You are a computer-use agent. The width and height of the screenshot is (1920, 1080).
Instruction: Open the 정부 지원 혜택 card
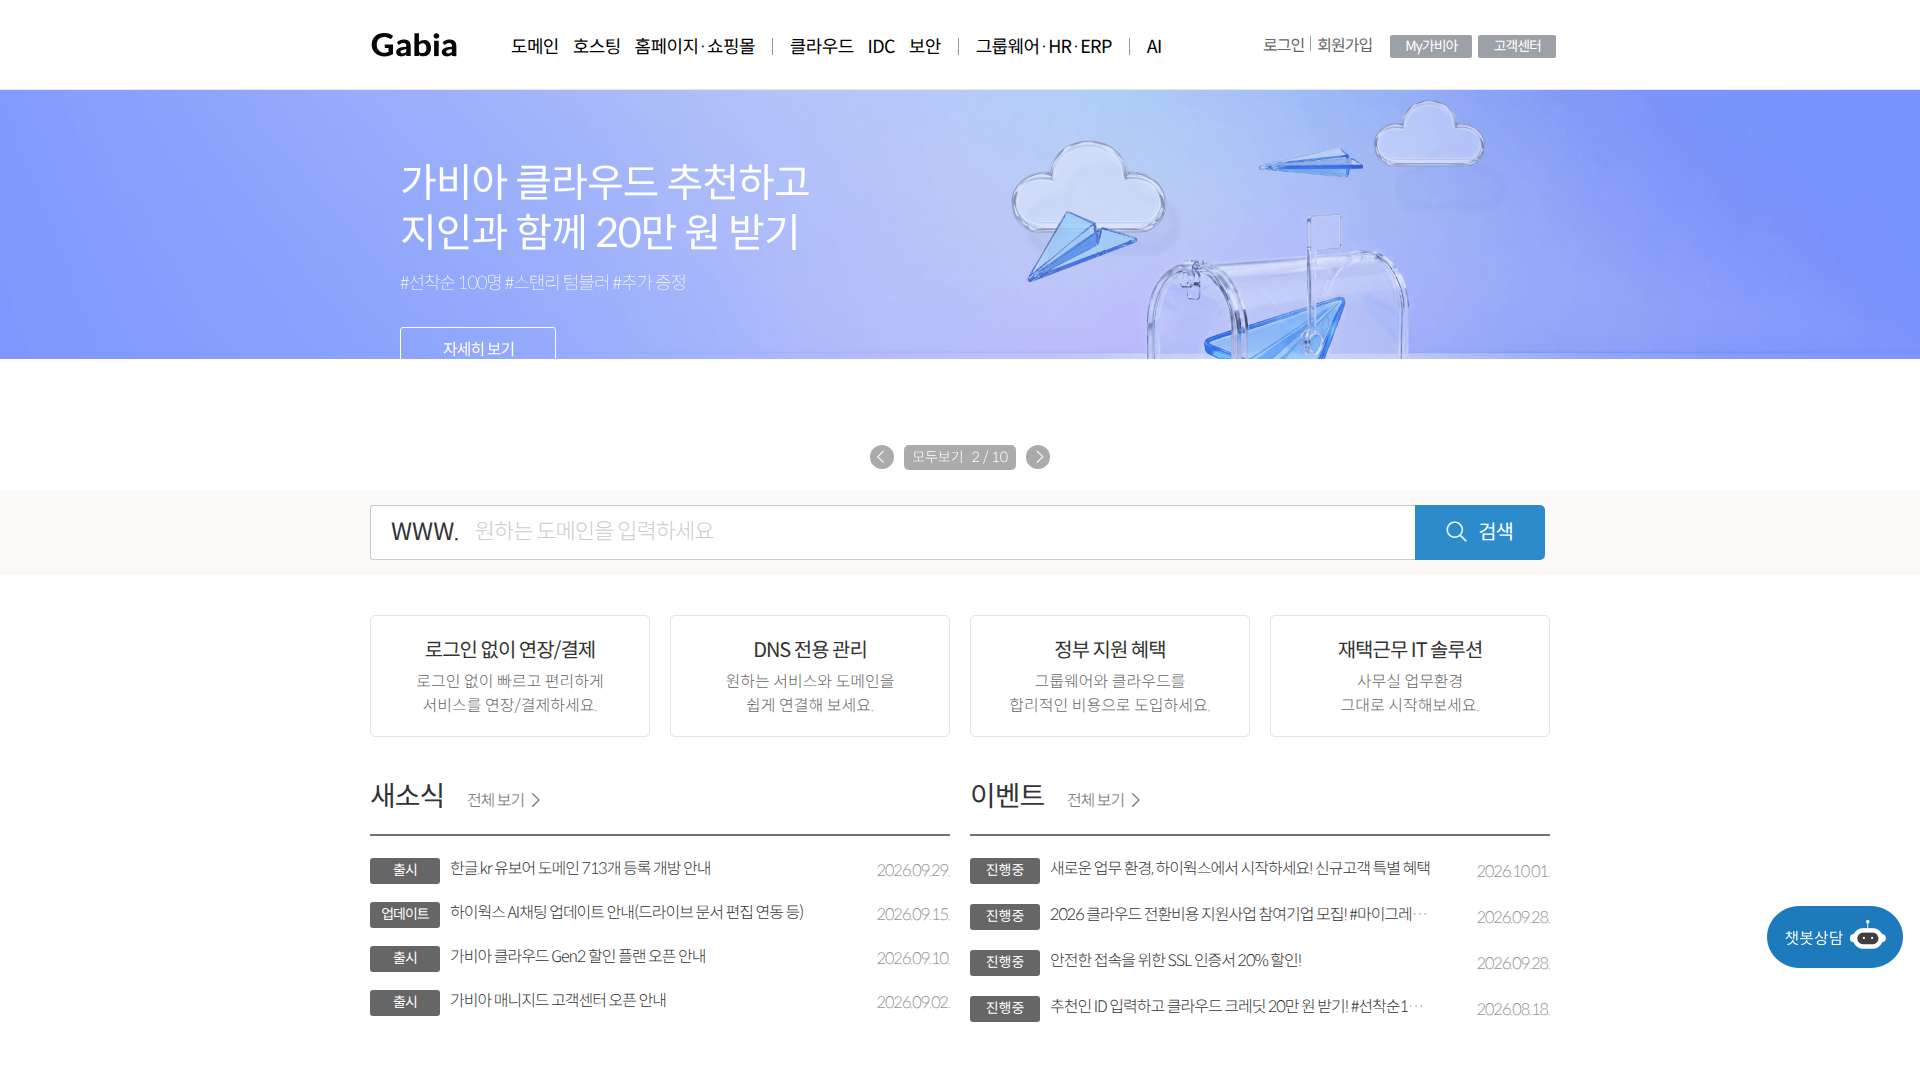click(x=1110, y=676)
